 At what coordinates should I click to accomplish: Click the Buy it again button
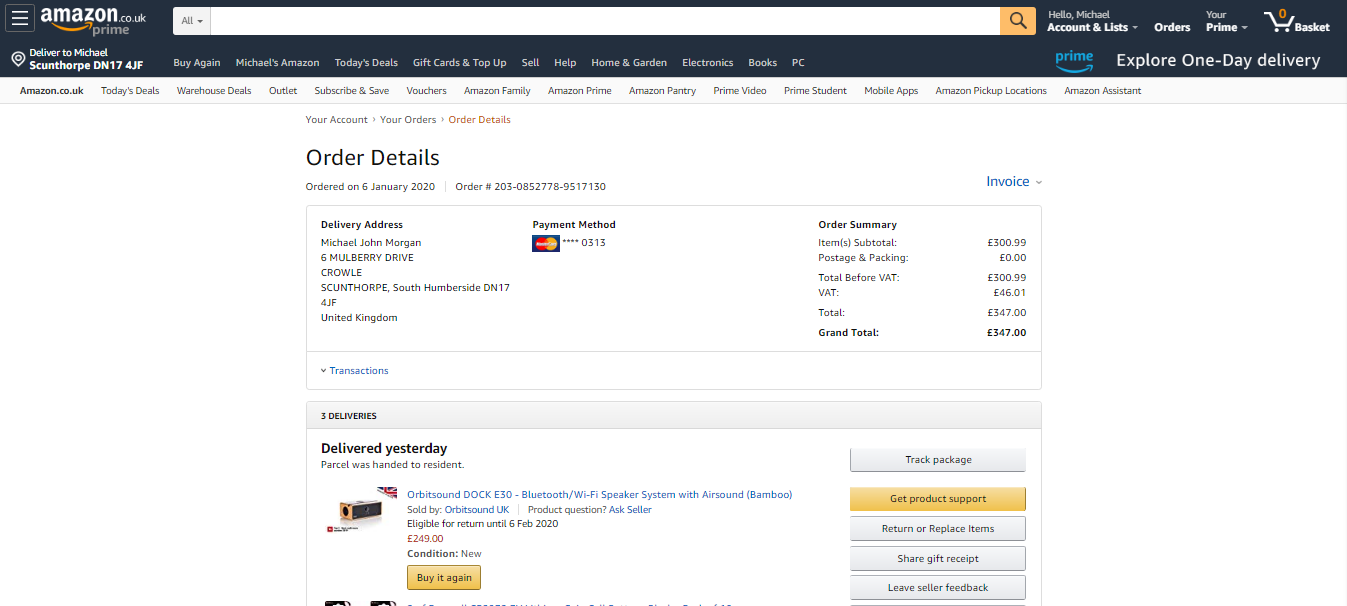(x=444, y=578)
